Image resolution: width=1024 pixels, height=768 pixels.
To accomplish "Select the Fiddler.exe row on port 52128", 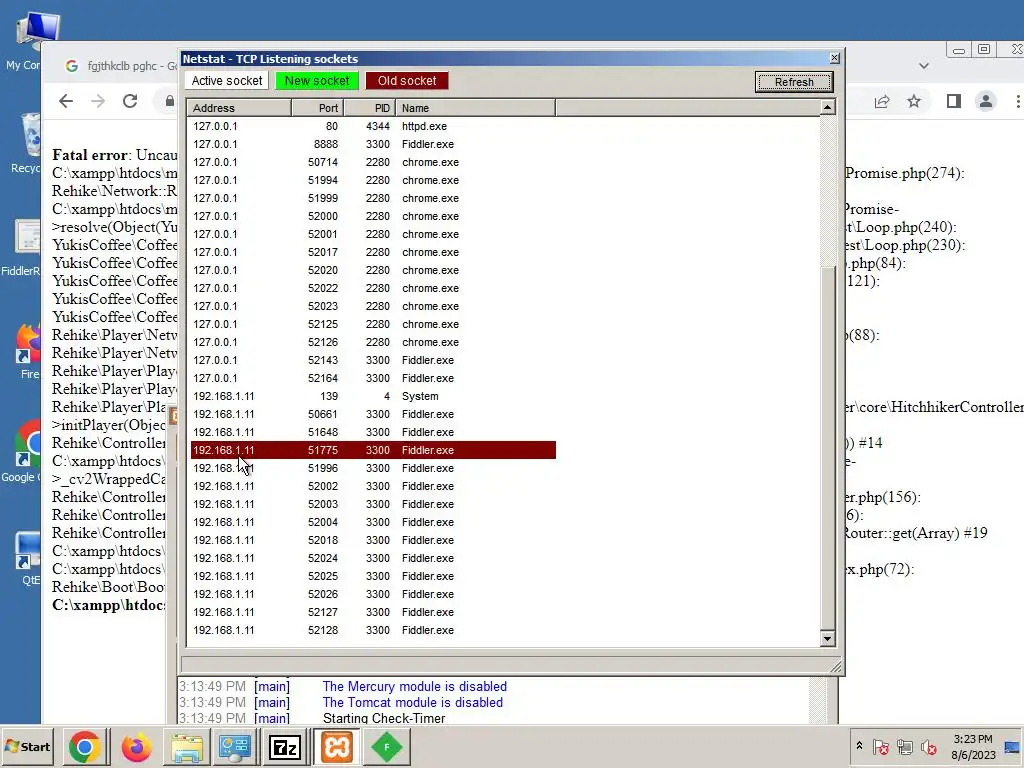I will (373, 630).
